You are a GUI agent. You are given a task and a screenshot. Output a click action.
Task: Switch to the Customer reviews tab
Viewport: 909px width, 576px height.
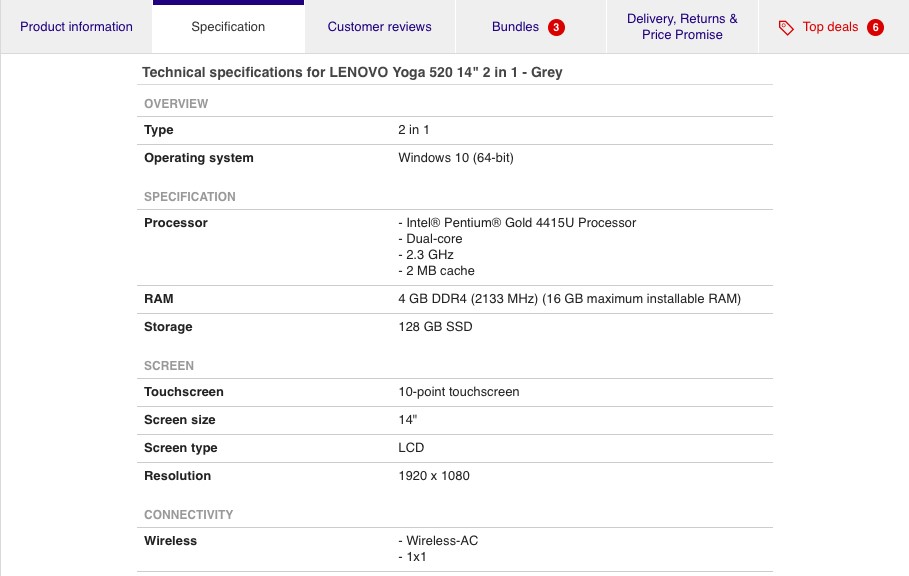[x=380, y=27]
